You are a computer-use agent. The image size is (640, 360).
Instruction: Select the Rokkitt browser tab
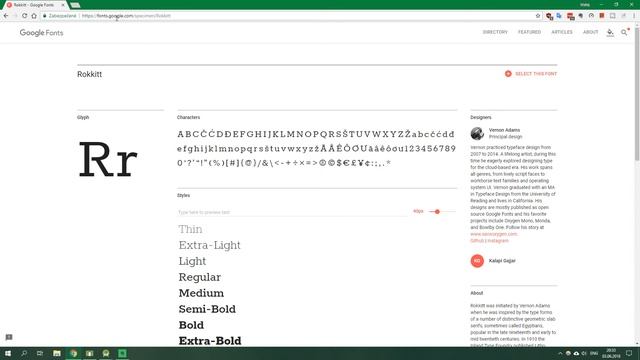click(x=35, y=5)
